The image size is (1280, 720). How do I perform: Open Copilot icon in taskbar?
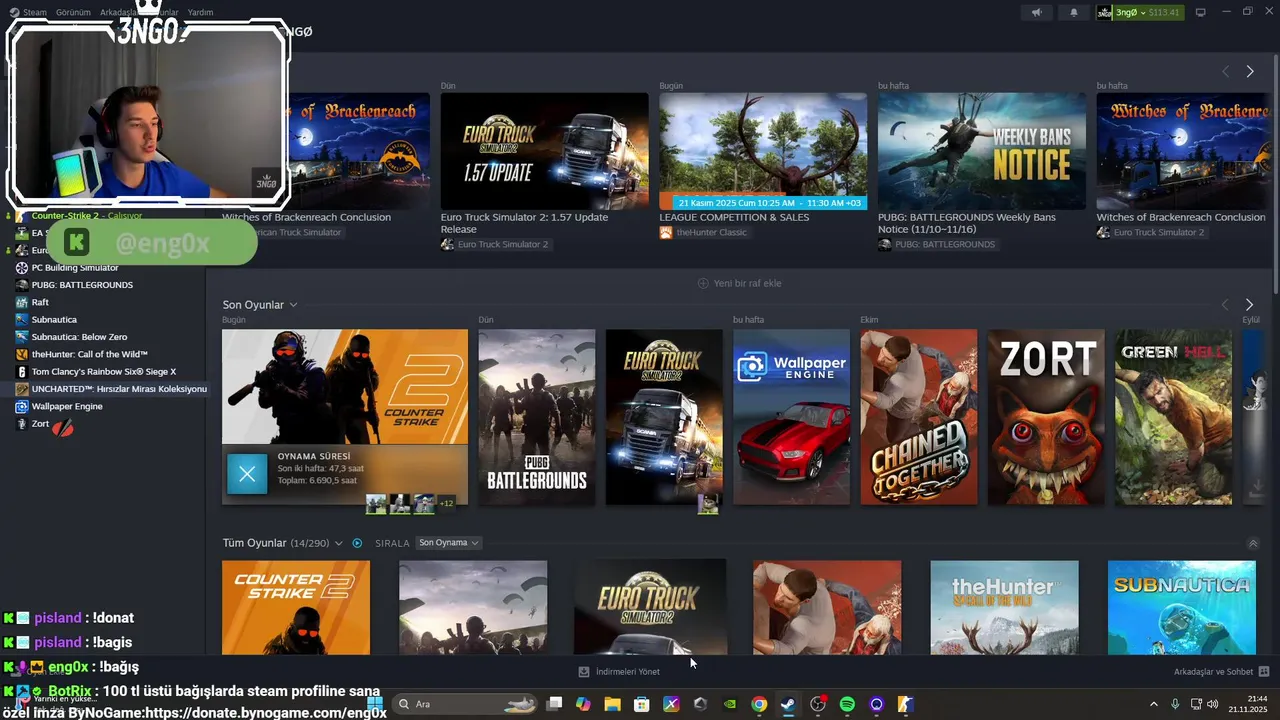pyautogui.click(x=583, y=704)
